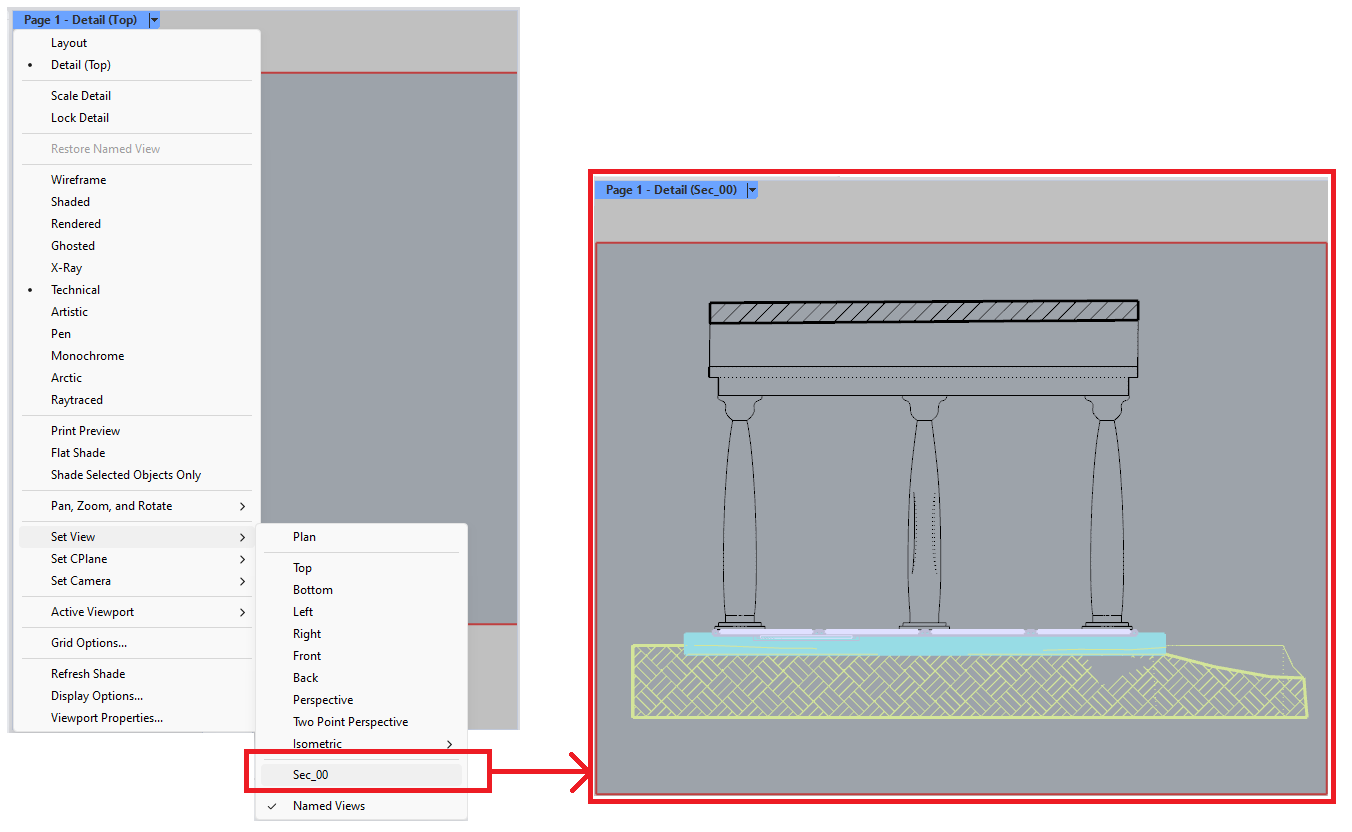1352x832 pixels.
Task: Open Grid Options
Action: coord(87,642)
